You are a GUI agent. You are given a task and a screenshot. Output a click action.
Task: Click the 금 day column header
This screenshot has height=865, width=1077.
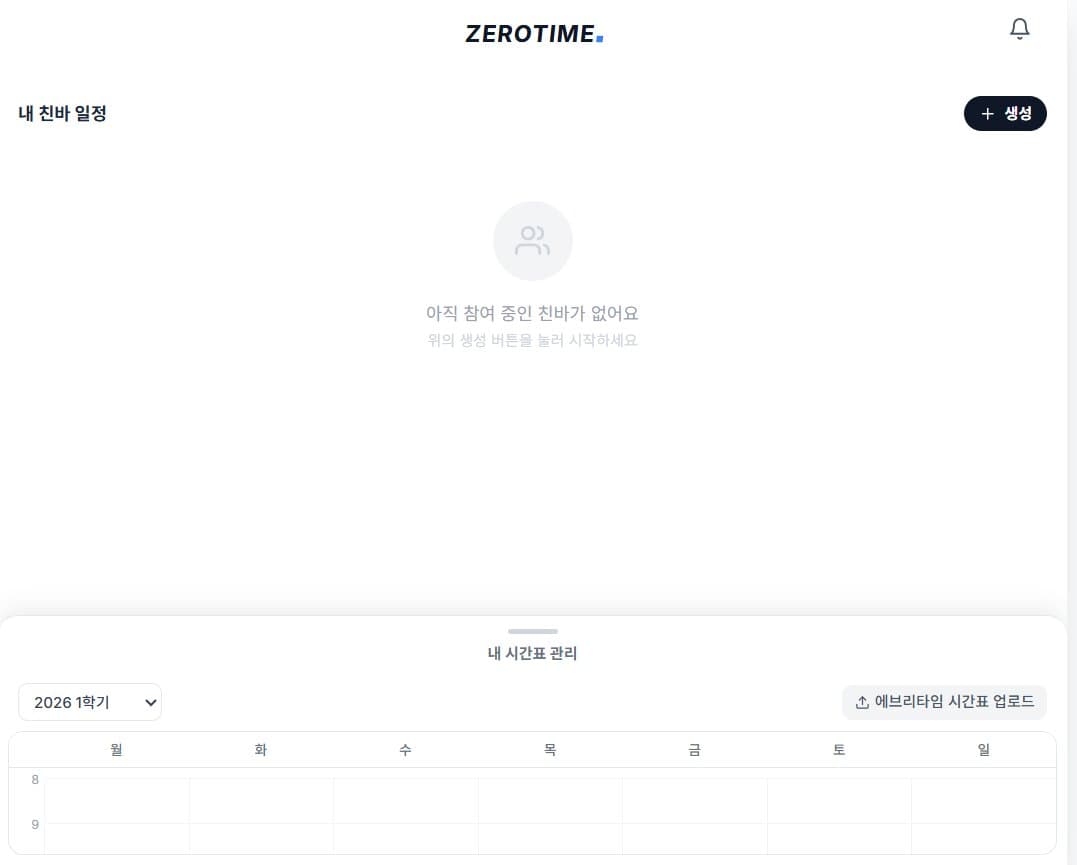tap(694, 750)
